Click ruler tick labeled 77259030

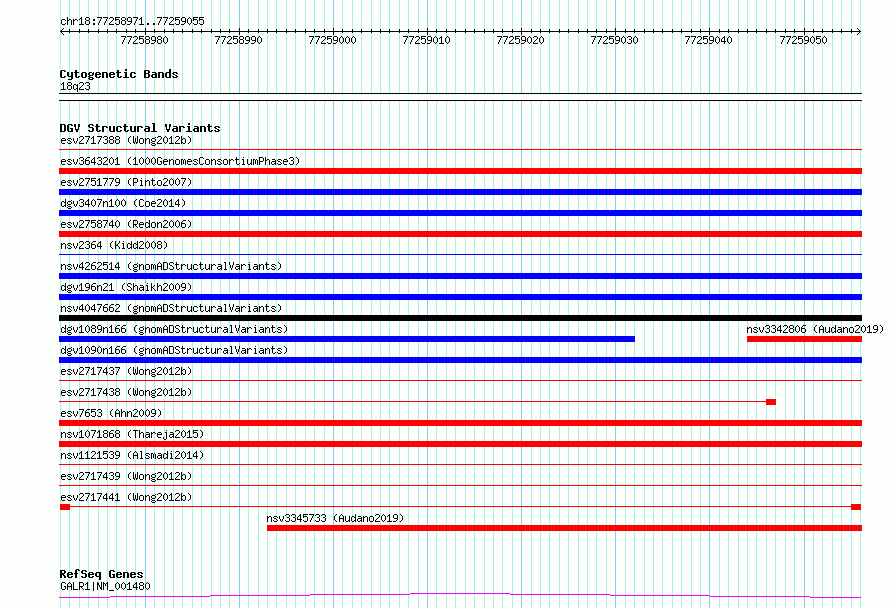point(615,40)
